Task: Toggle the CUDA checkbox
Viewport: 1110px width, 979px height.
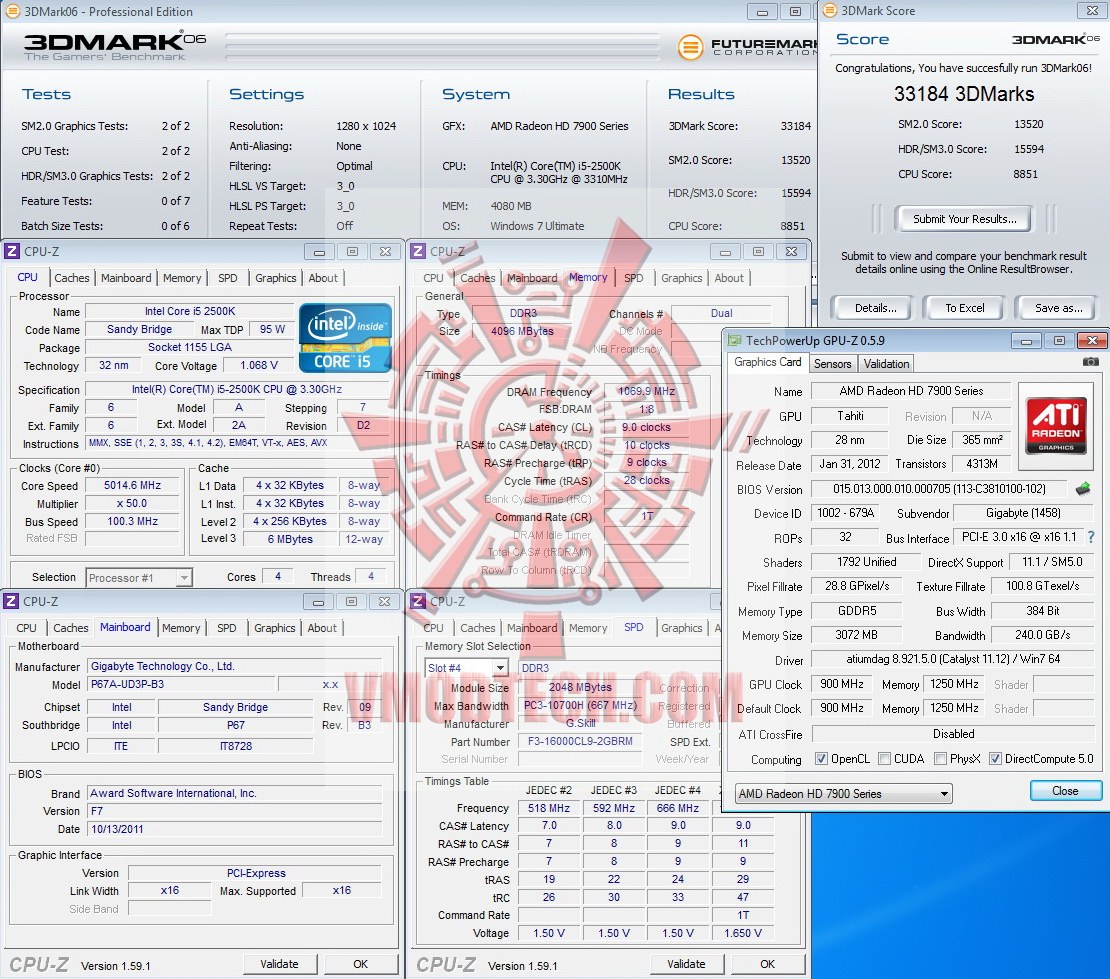Action: (884, 759)
